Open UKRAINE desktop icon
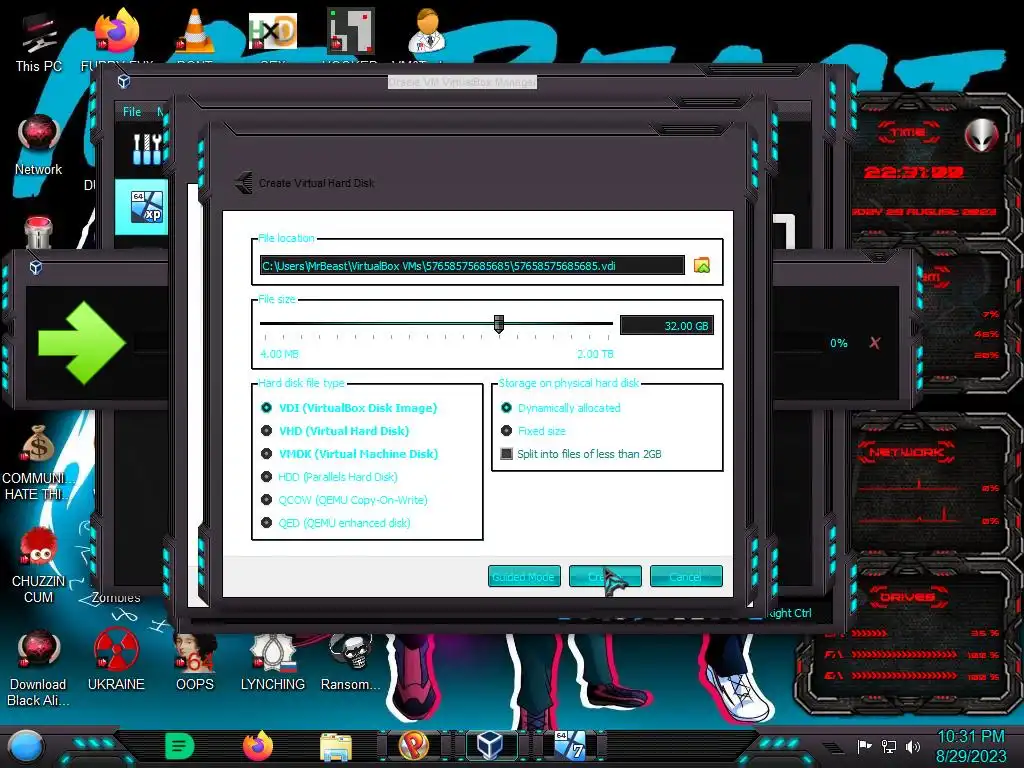 coord(116,660)
